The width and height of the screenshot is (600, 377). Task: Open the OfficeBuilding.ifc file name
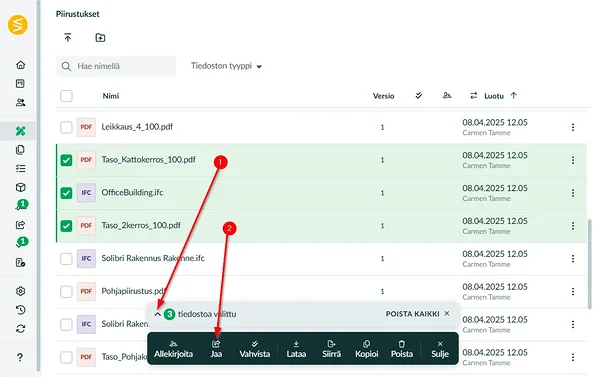(x=132, y=193)
